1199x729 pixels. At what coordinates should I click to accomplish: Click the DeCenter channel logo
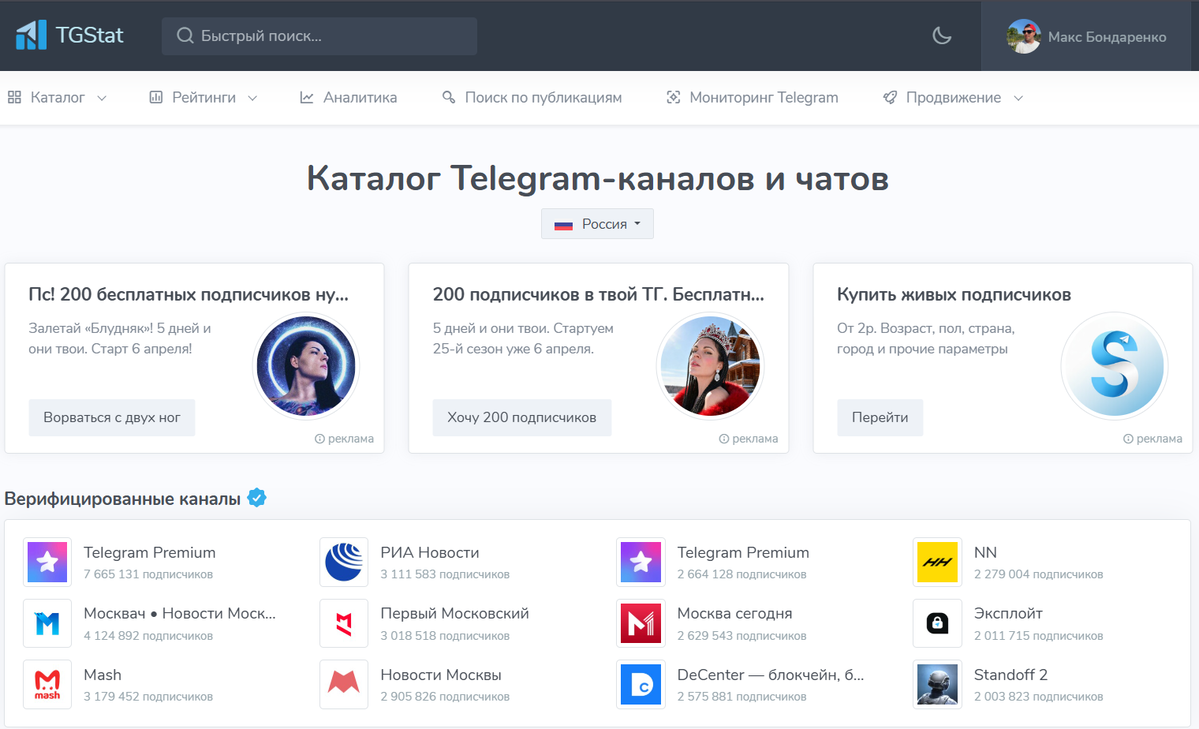641,684
